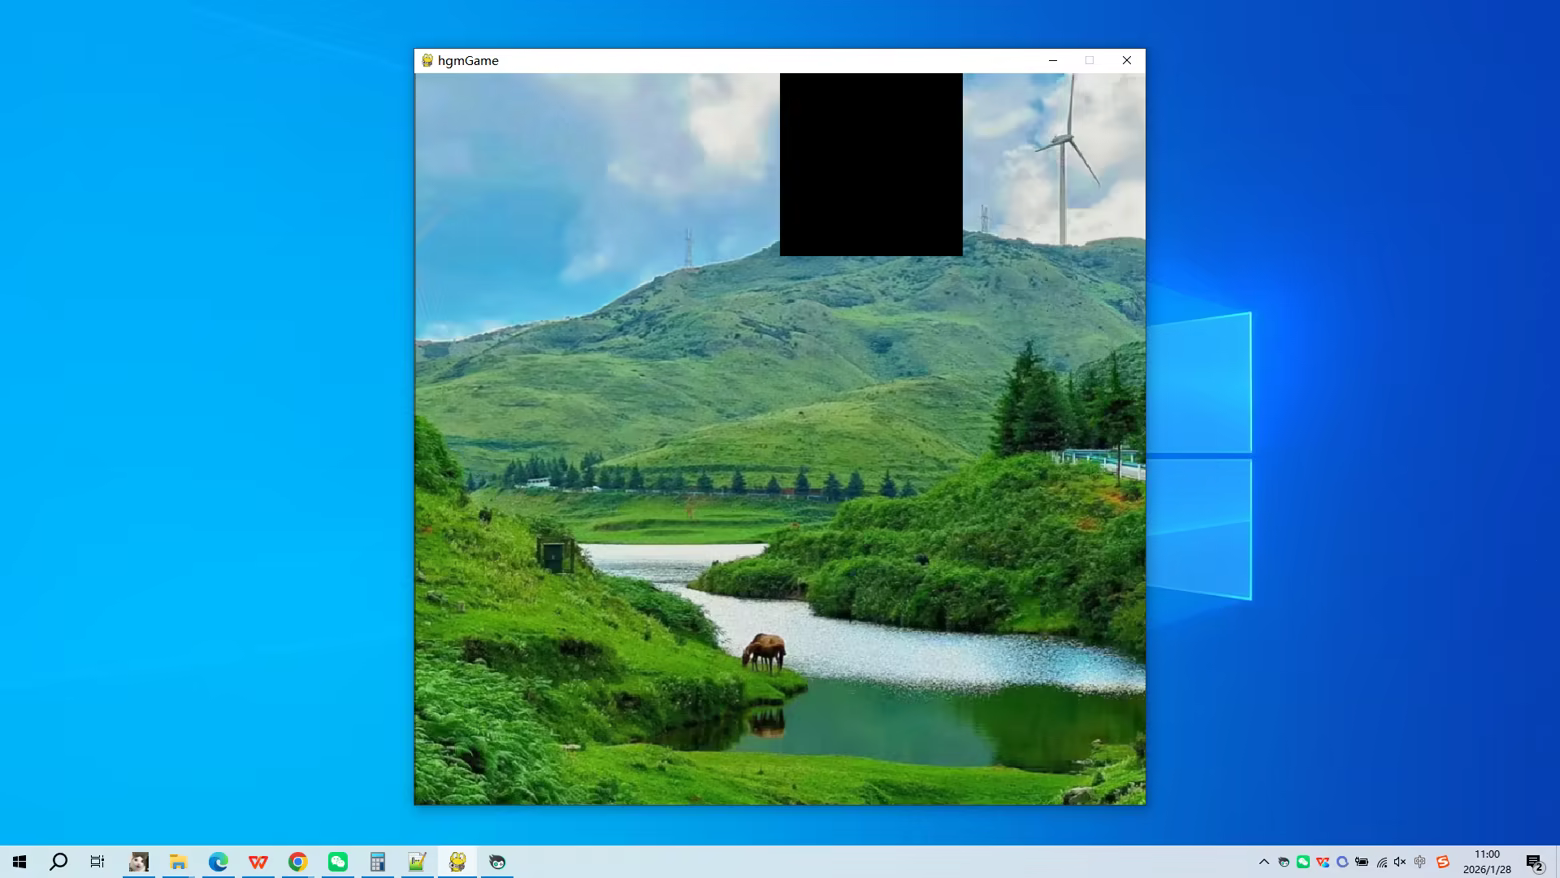Open the Windows Start menu

19,861
